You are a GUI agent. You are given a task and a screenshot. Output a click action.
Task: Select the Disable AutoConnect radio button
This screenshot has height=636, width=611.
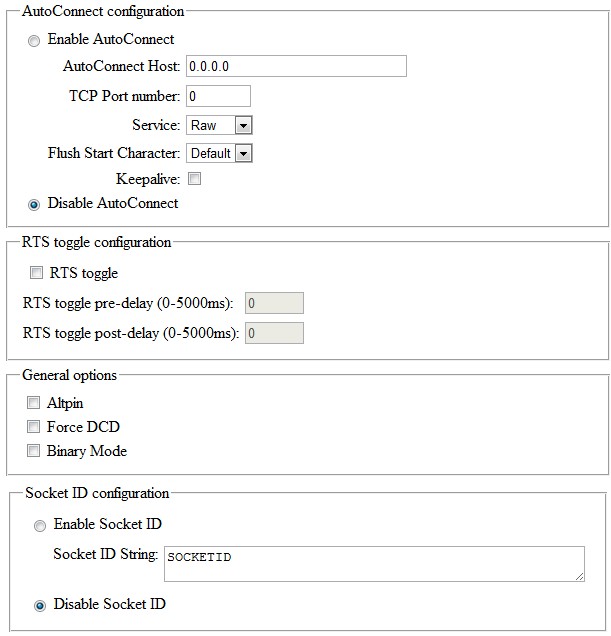(x=34, y=205)
